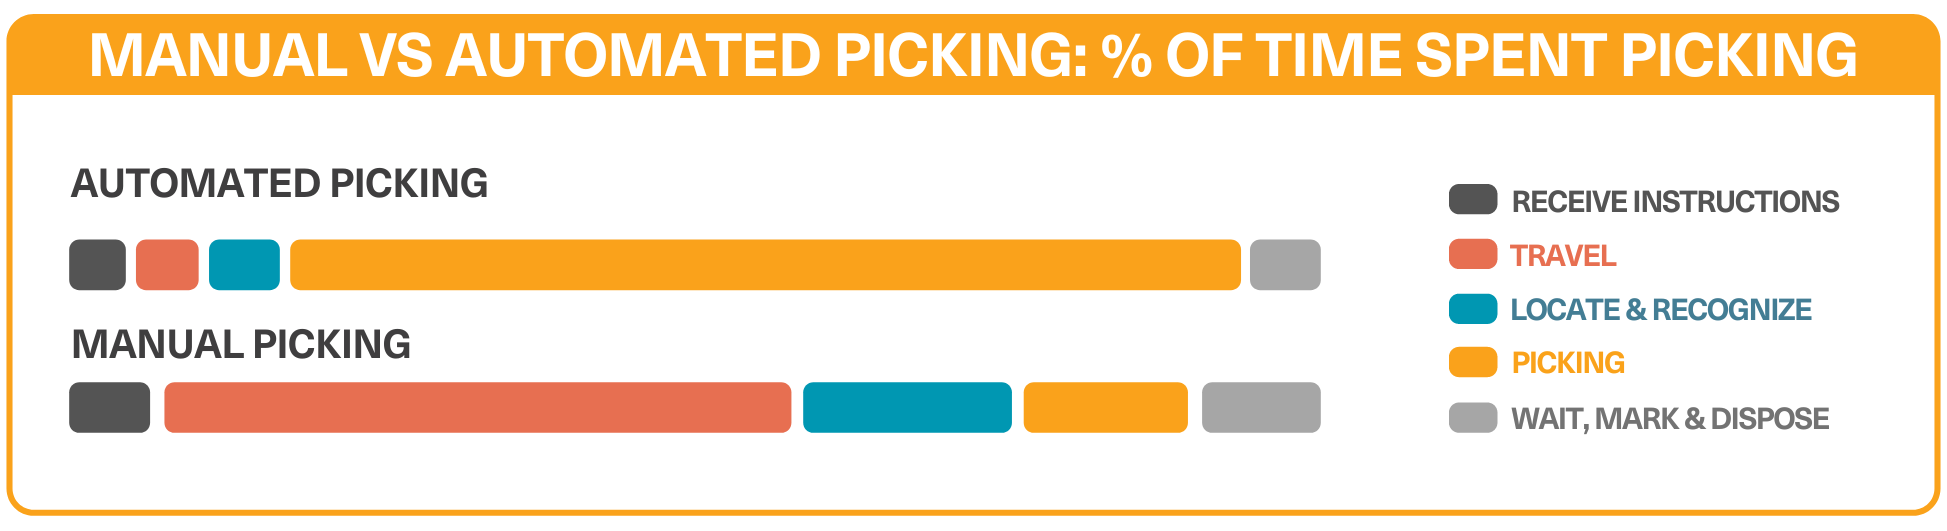The image size is (1947, 531).
Task: Click the Automated Picking heading
Action: click(x=279, y=184)
